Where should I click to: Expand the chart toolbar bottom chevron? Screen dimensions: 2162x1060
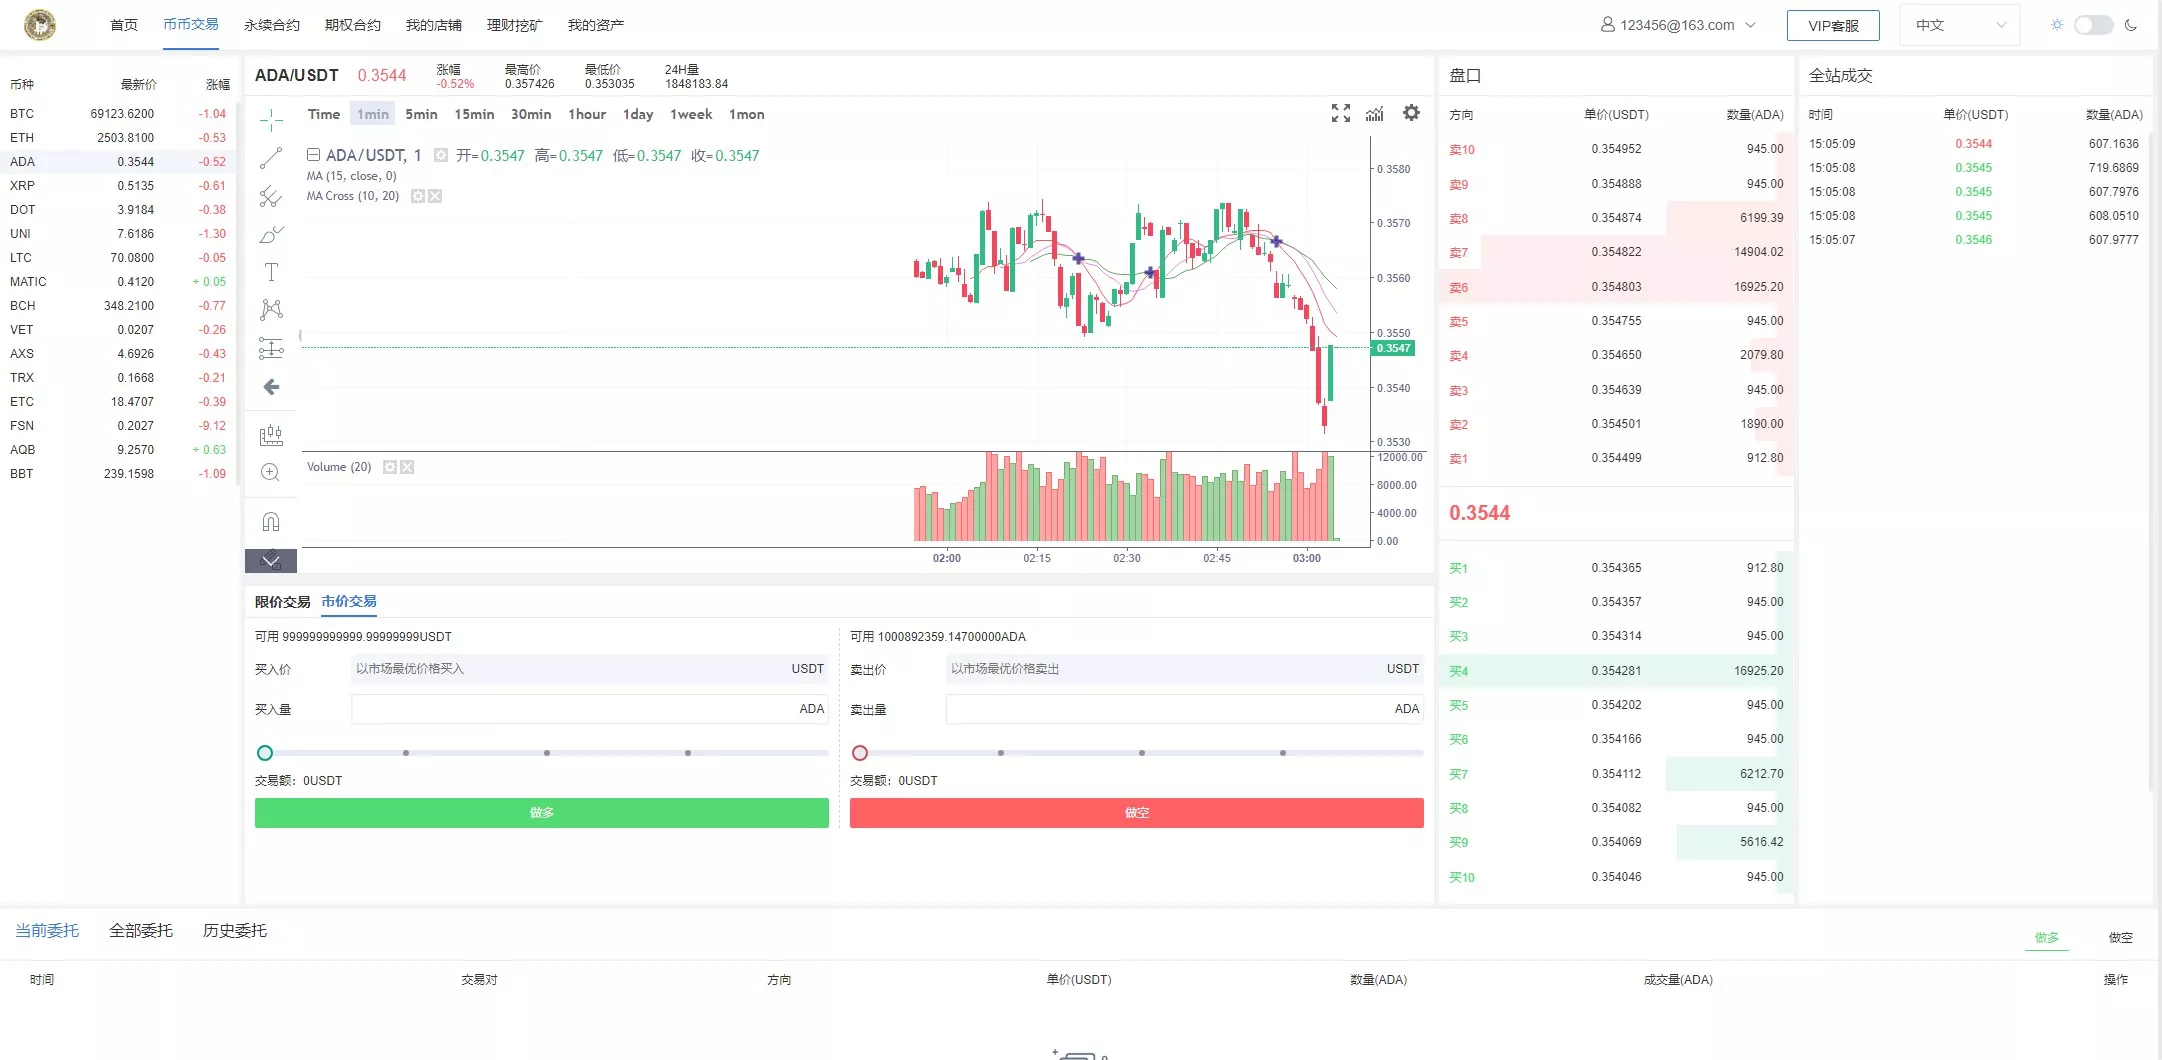(x=271, y=561)
